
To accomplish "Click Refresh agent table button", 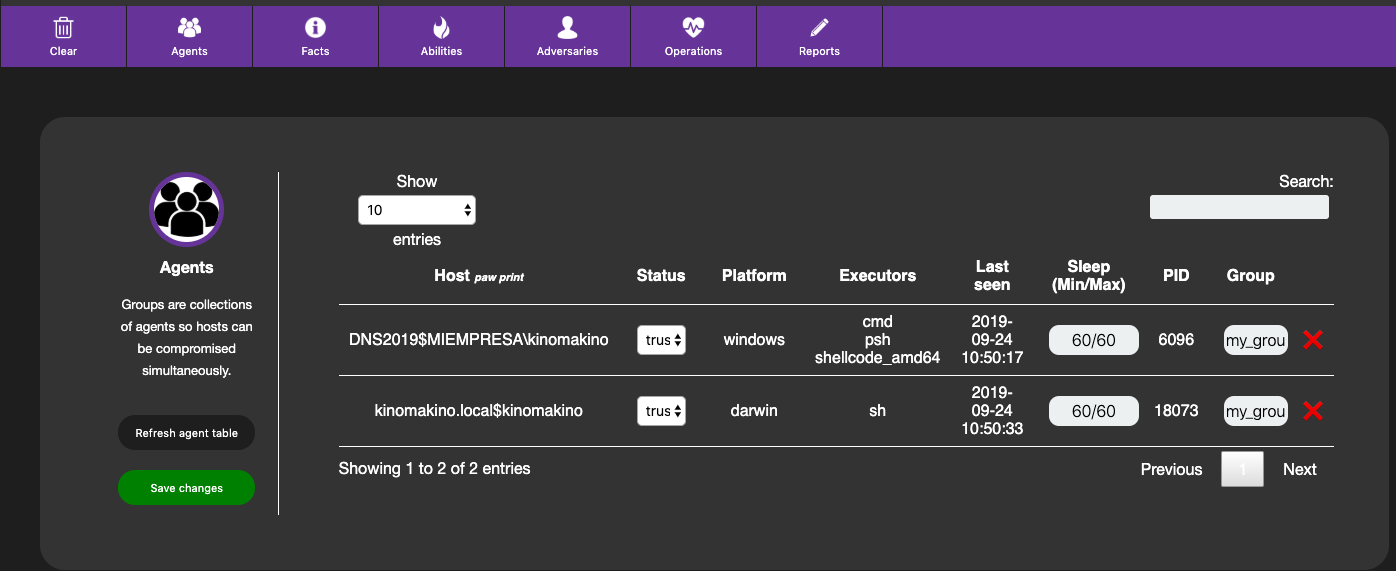I will click(x=187, y=433).
